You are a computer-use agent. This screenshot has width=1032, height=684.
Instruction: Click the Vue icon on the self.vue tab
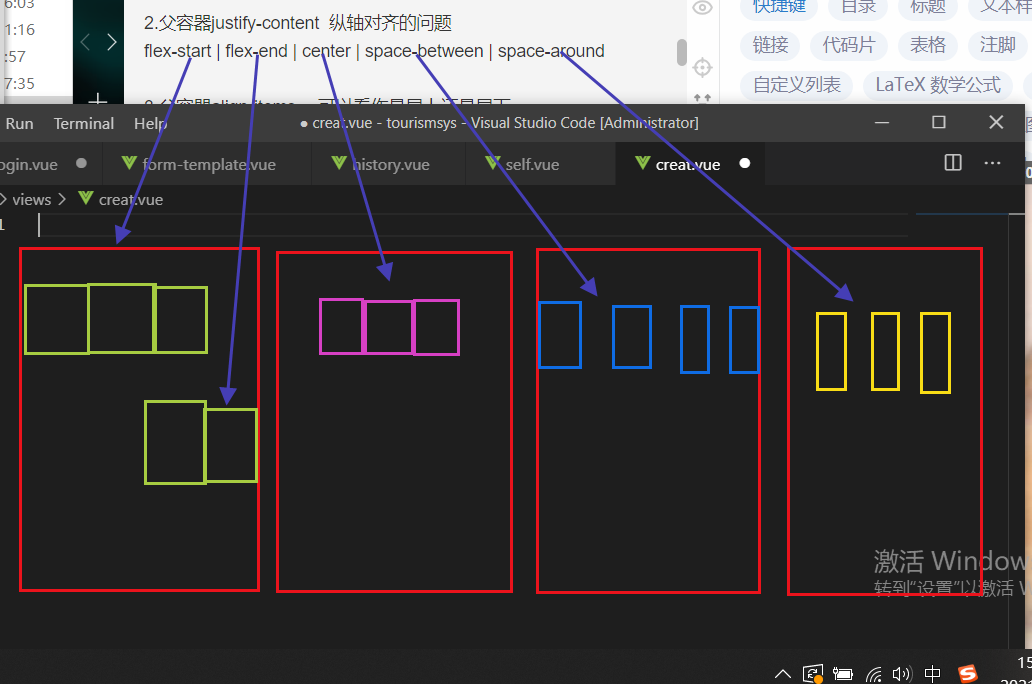click(x=492, y=163)
